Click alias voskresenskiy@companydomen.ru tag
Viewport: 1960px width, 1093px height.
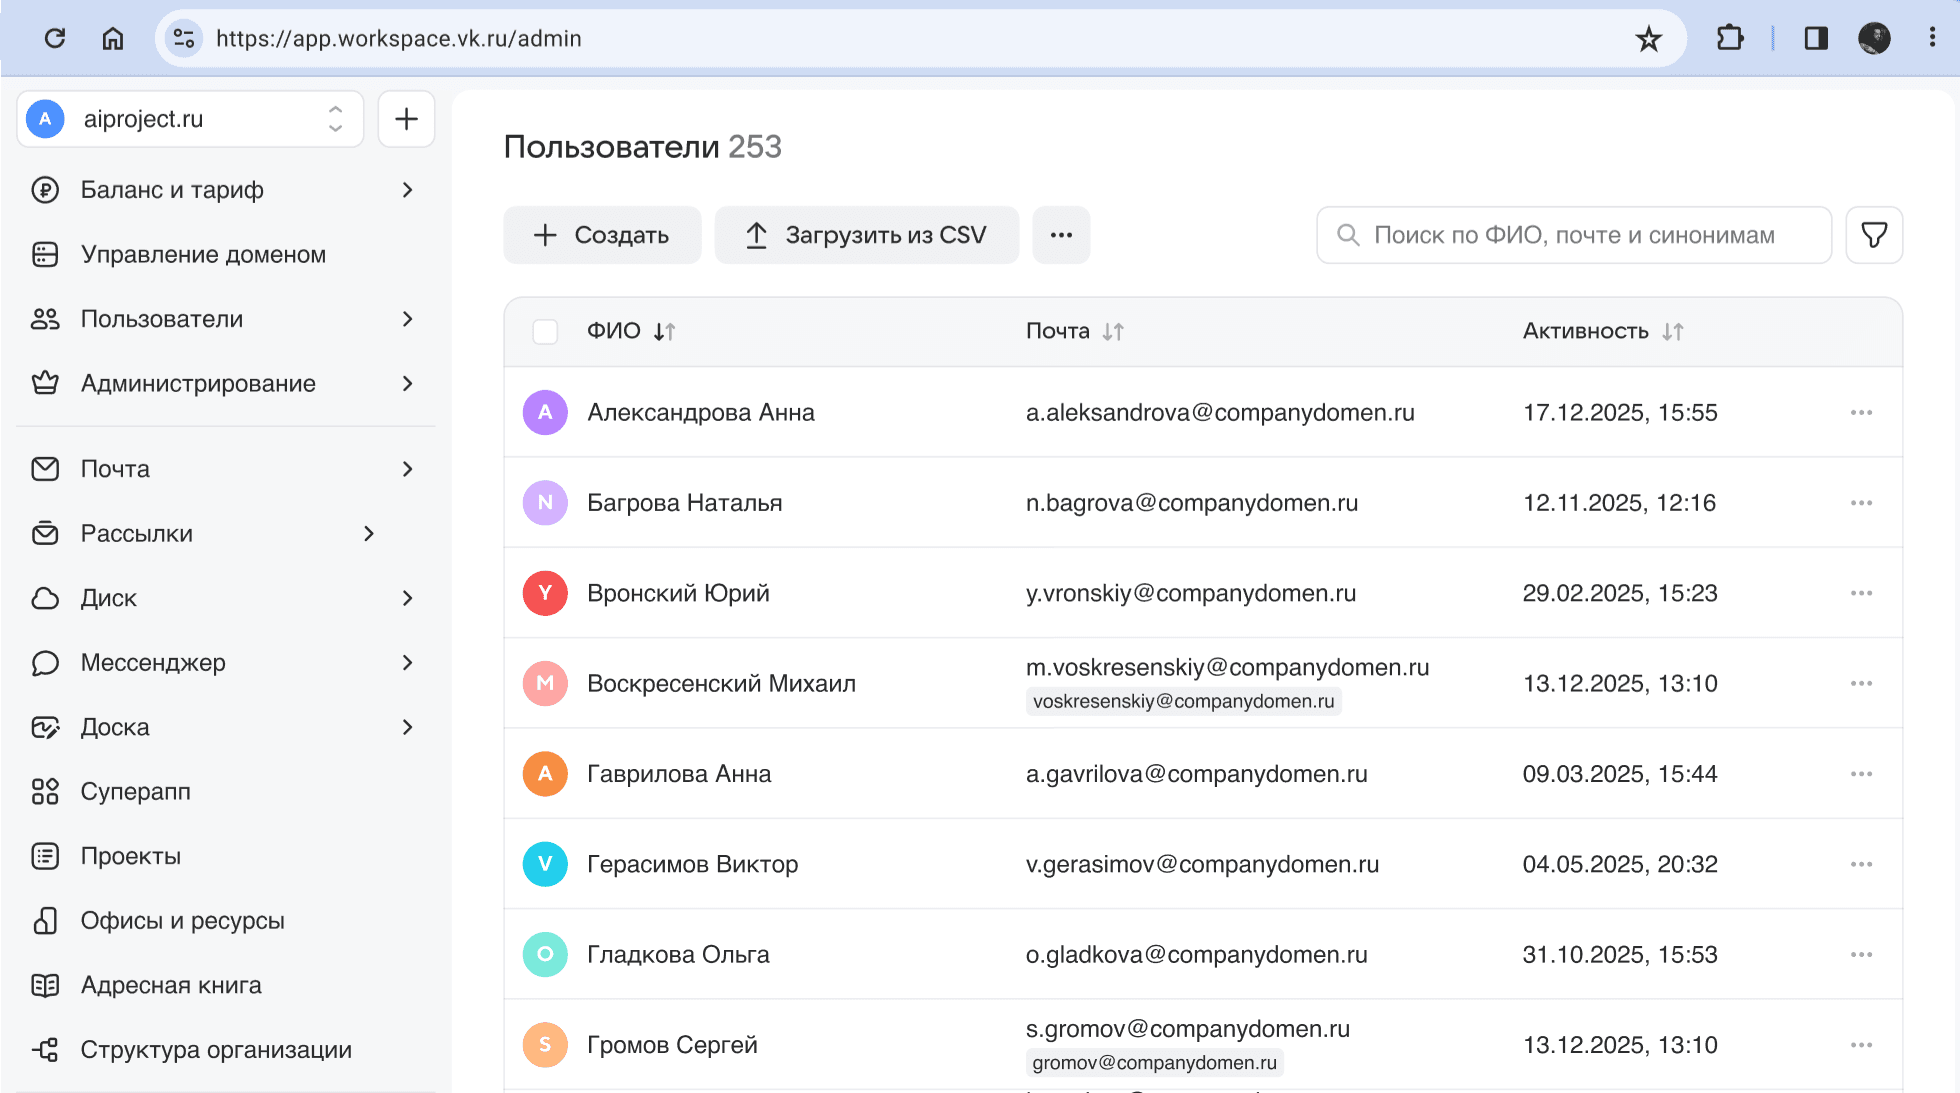[1184, 701]
